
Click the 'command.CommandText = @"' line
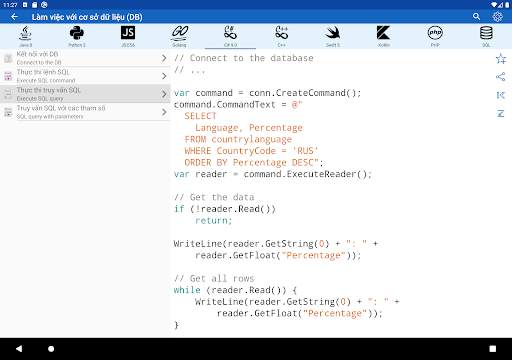point(238,105)
